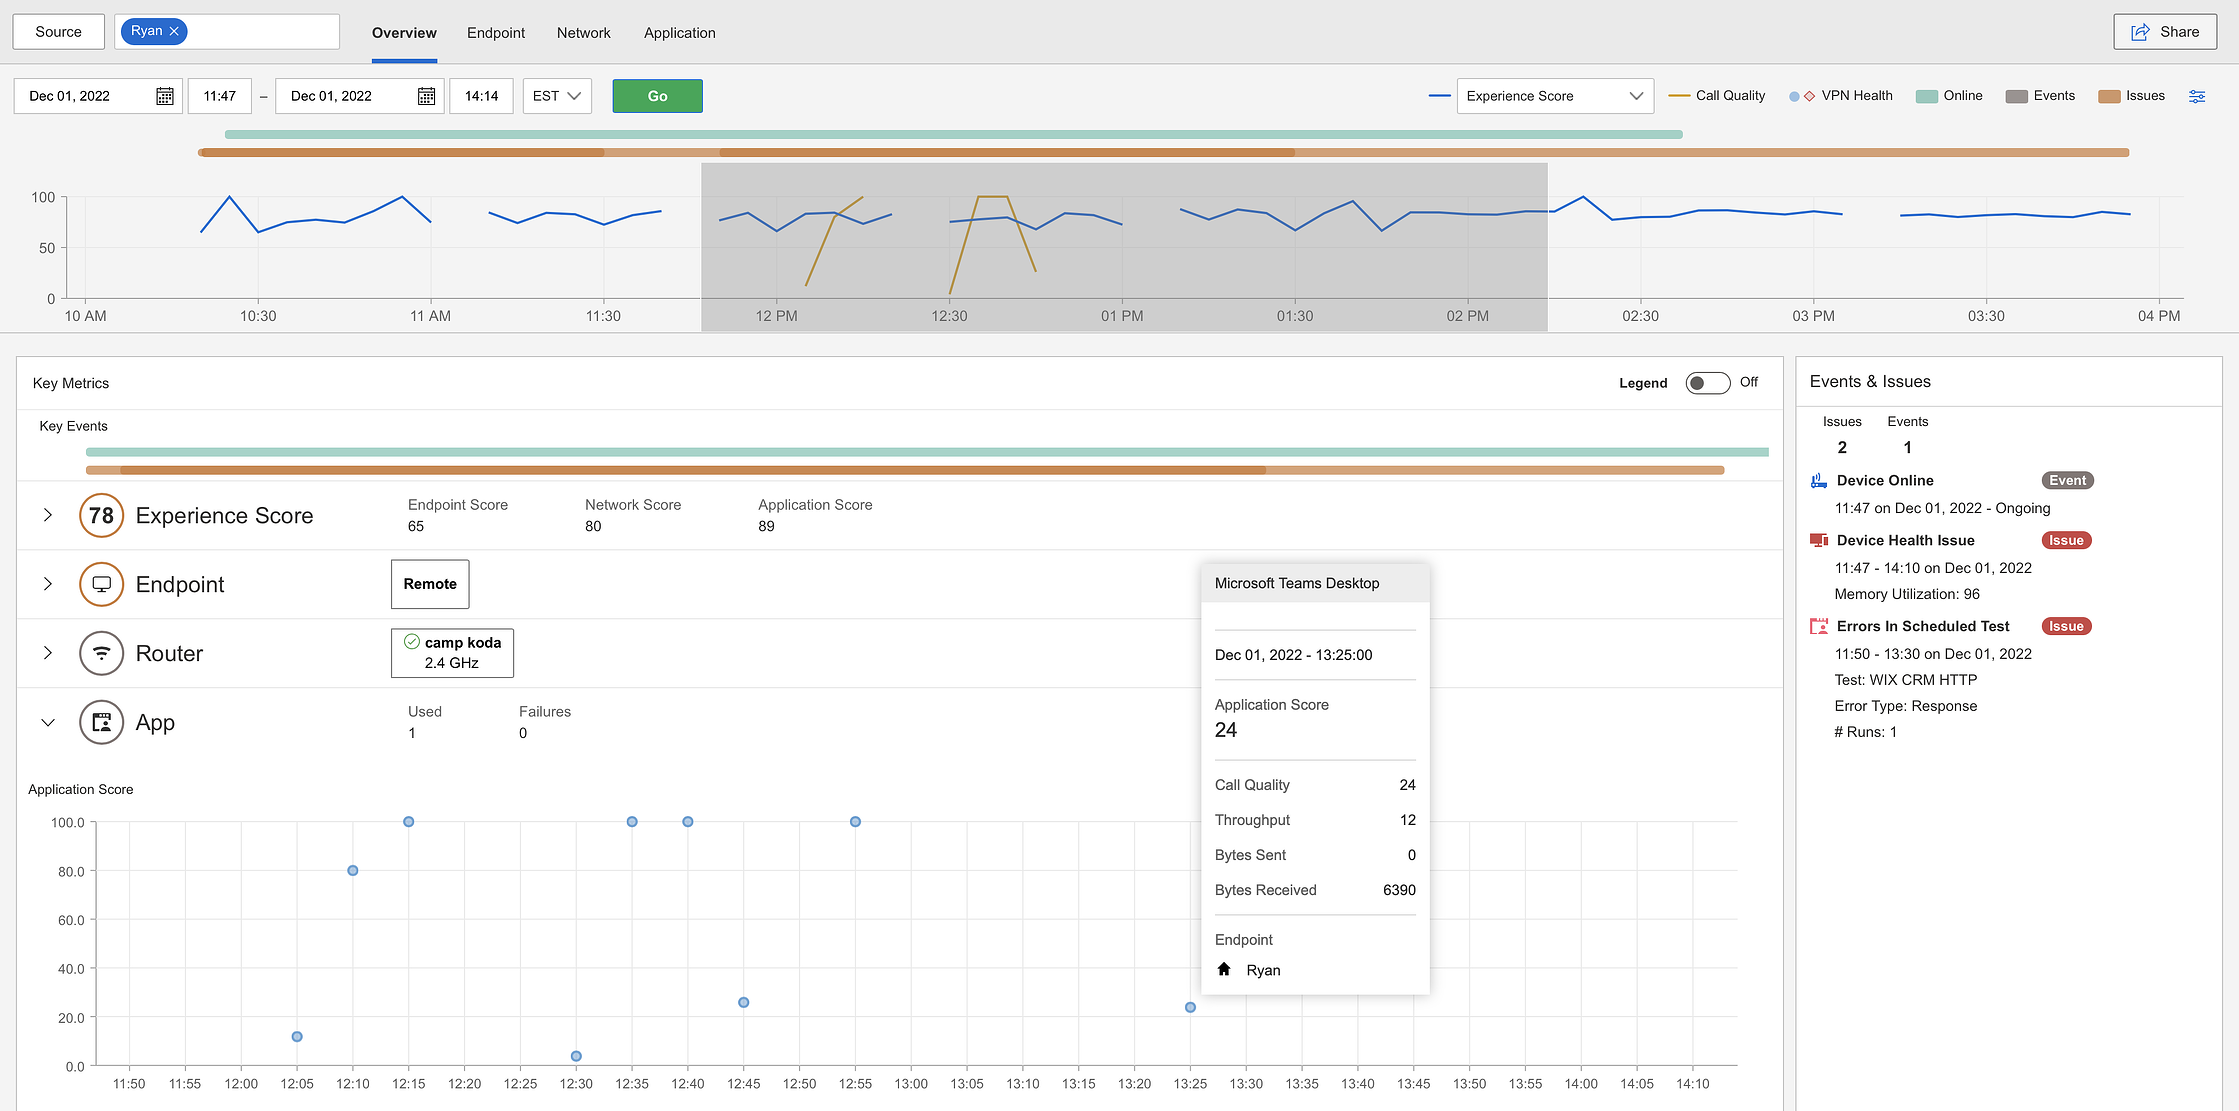
Task: Click the grey selected time range region
Action: (1124, 247)
